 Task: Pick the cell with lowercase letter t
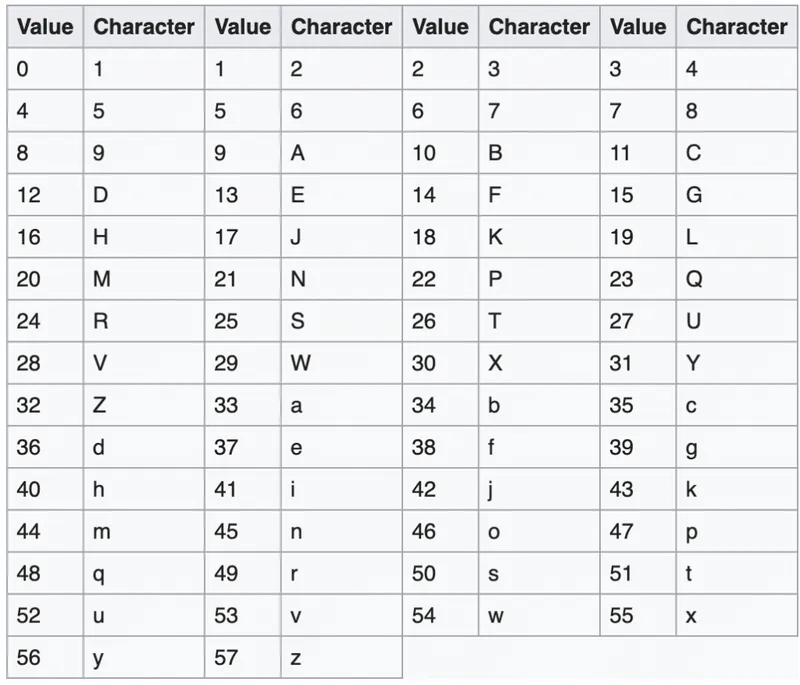pos(737,573)
